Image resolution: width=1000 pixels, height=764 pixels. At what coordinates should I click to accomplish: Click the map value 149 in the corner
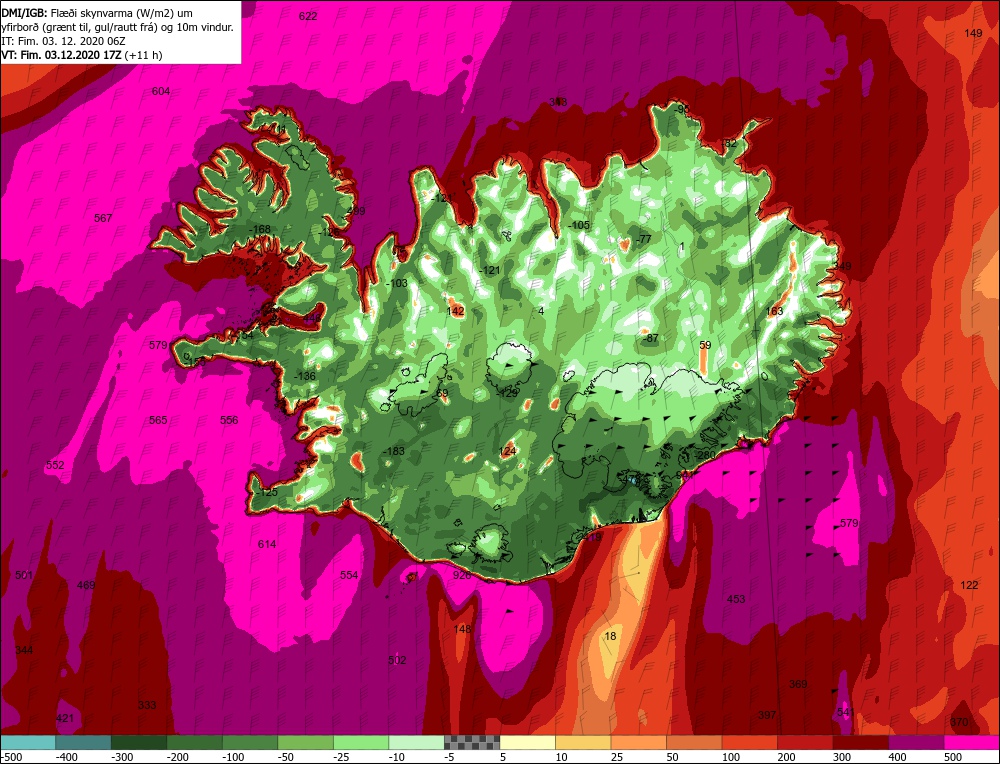[973, 33]
